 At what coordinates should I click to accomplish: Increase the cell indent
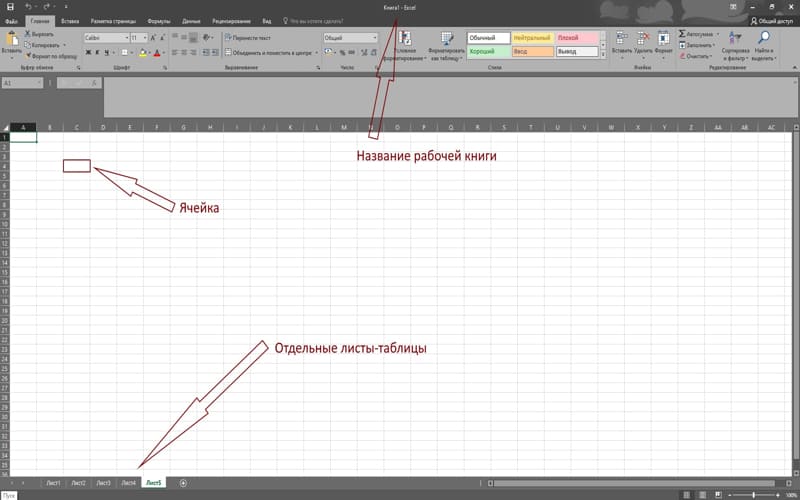coord(215,53)
